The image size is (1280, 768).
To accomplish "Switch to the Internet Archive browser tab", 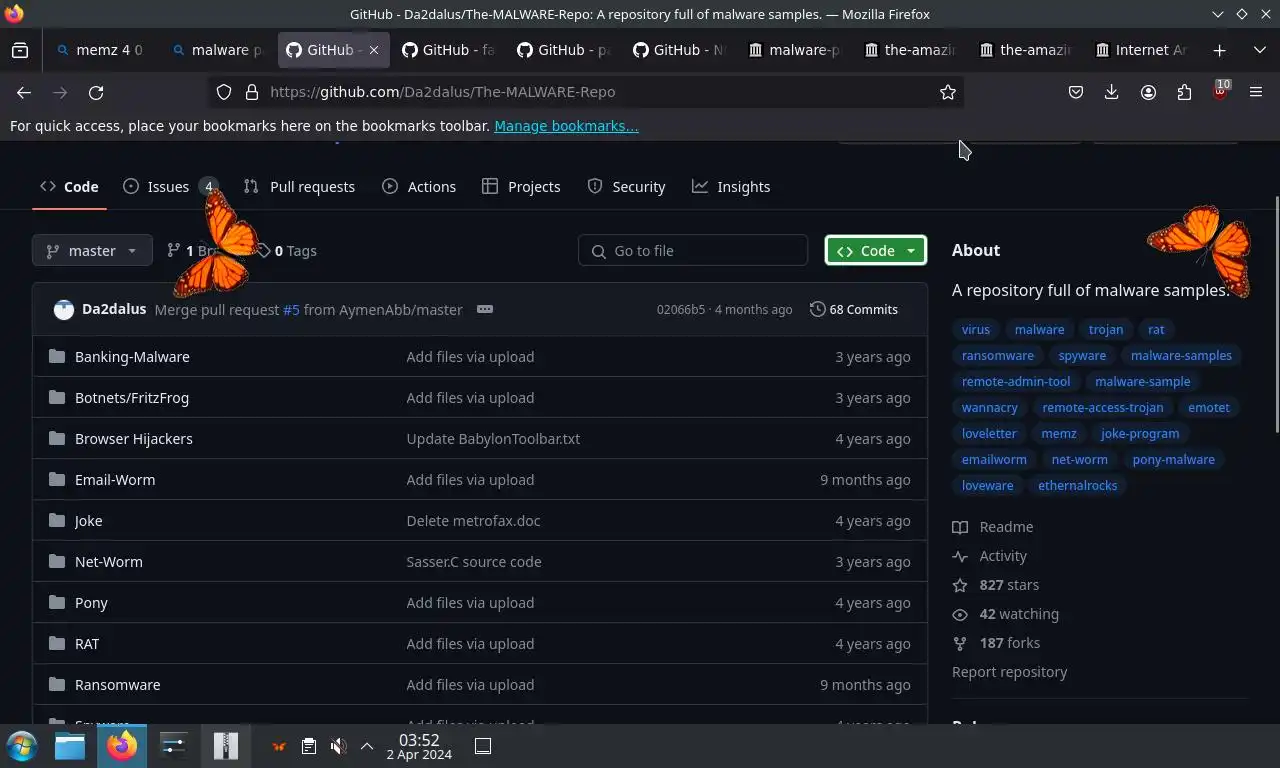I will [1142, 50].
